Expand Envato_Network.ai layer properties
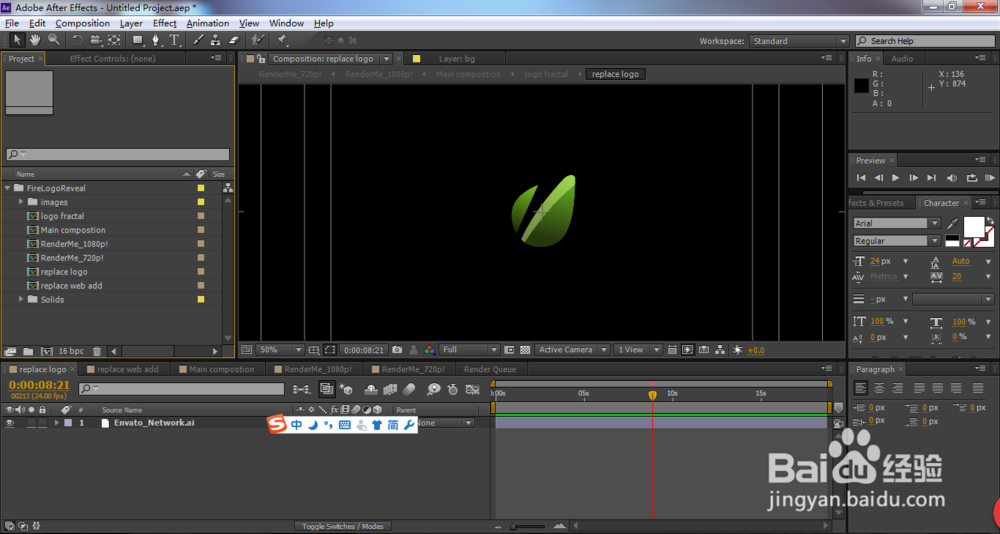 [x=57, y=423]
